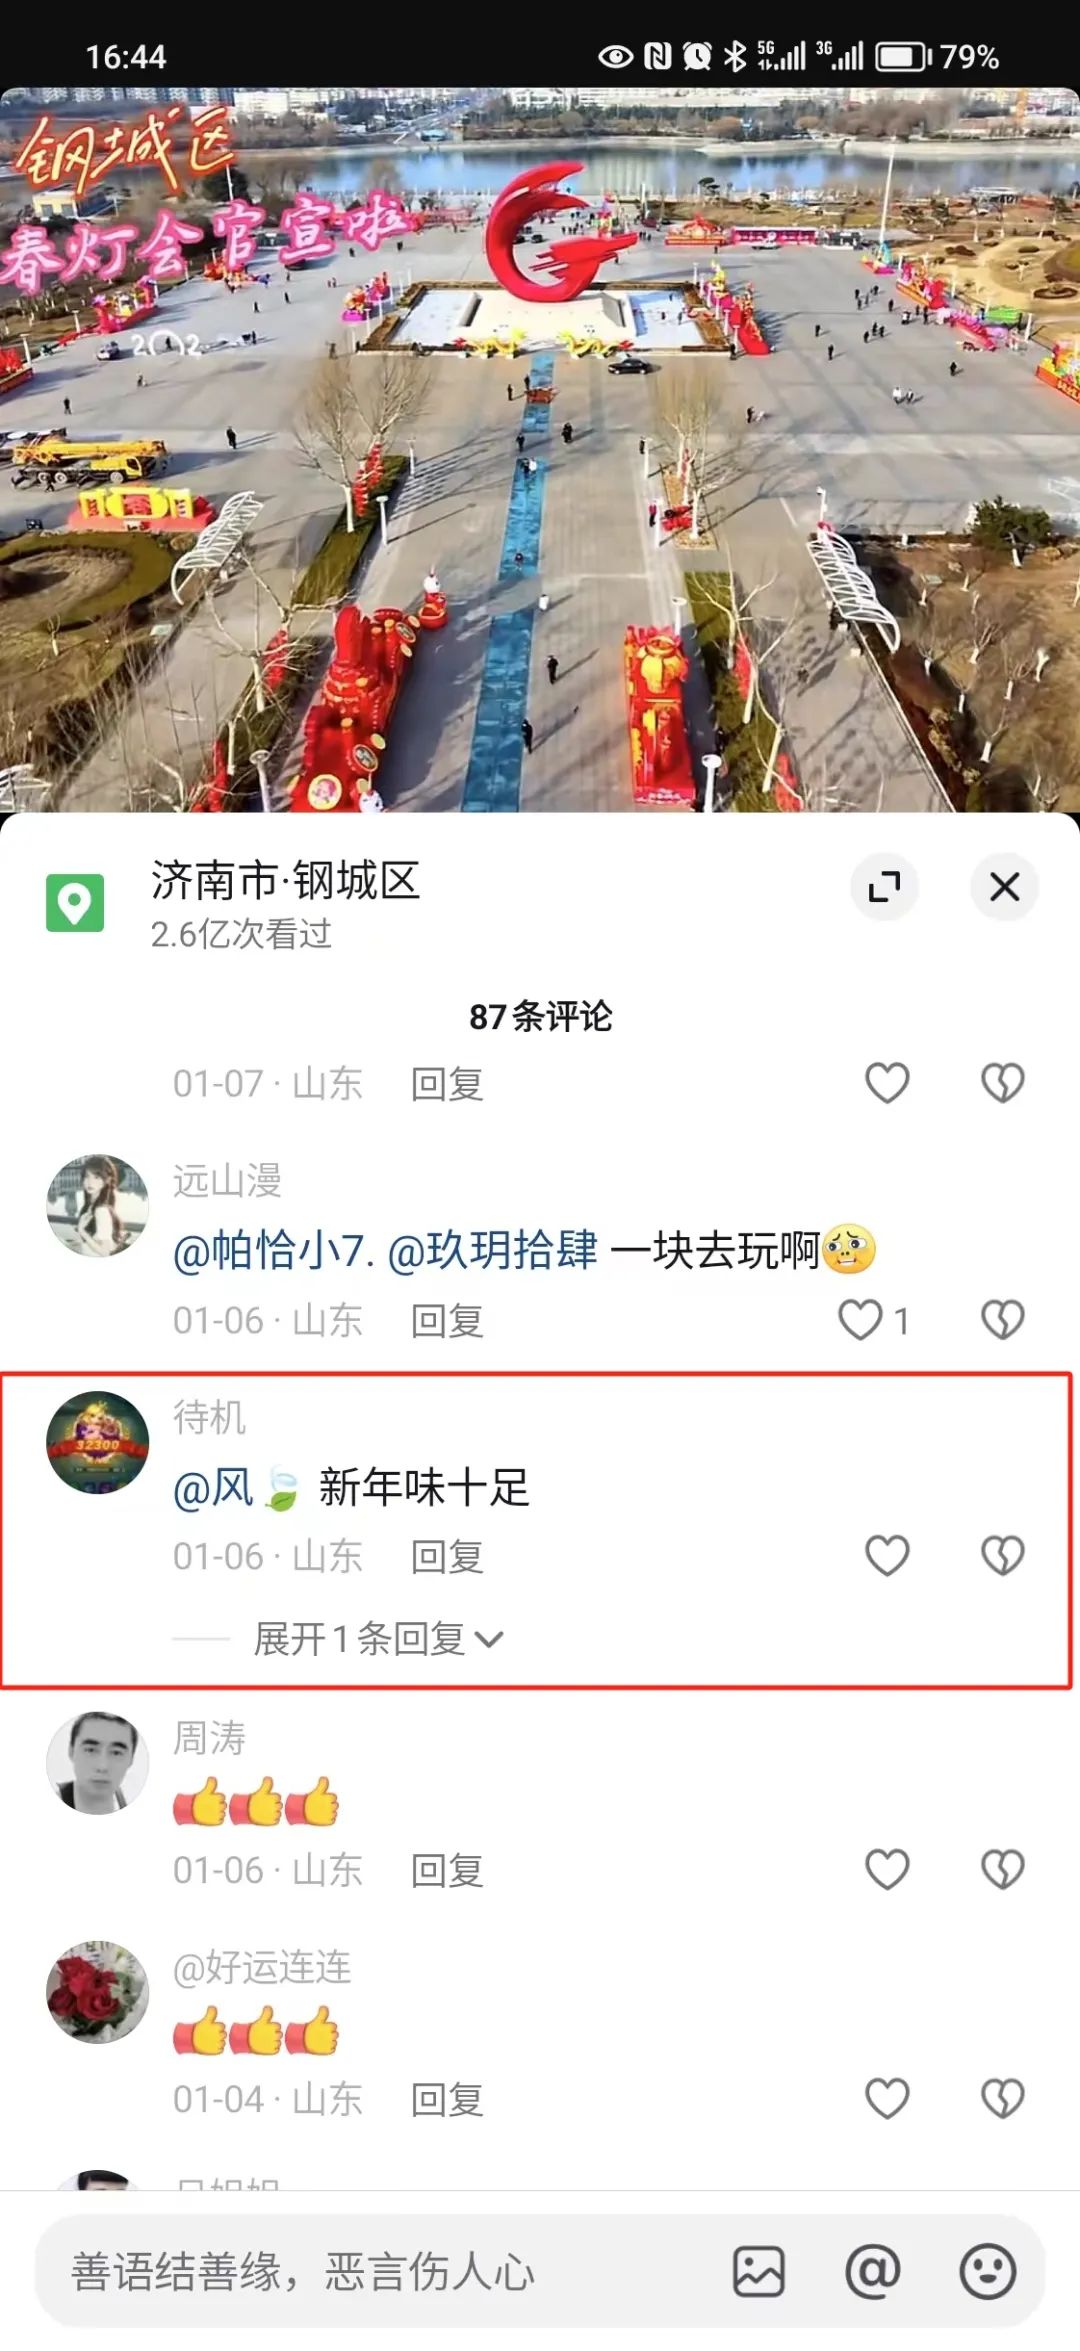The width and height of the screenshot is (1080, 2351).
Task: Like 周涛's thumbs-up comment
Action: pos(887,1869)
